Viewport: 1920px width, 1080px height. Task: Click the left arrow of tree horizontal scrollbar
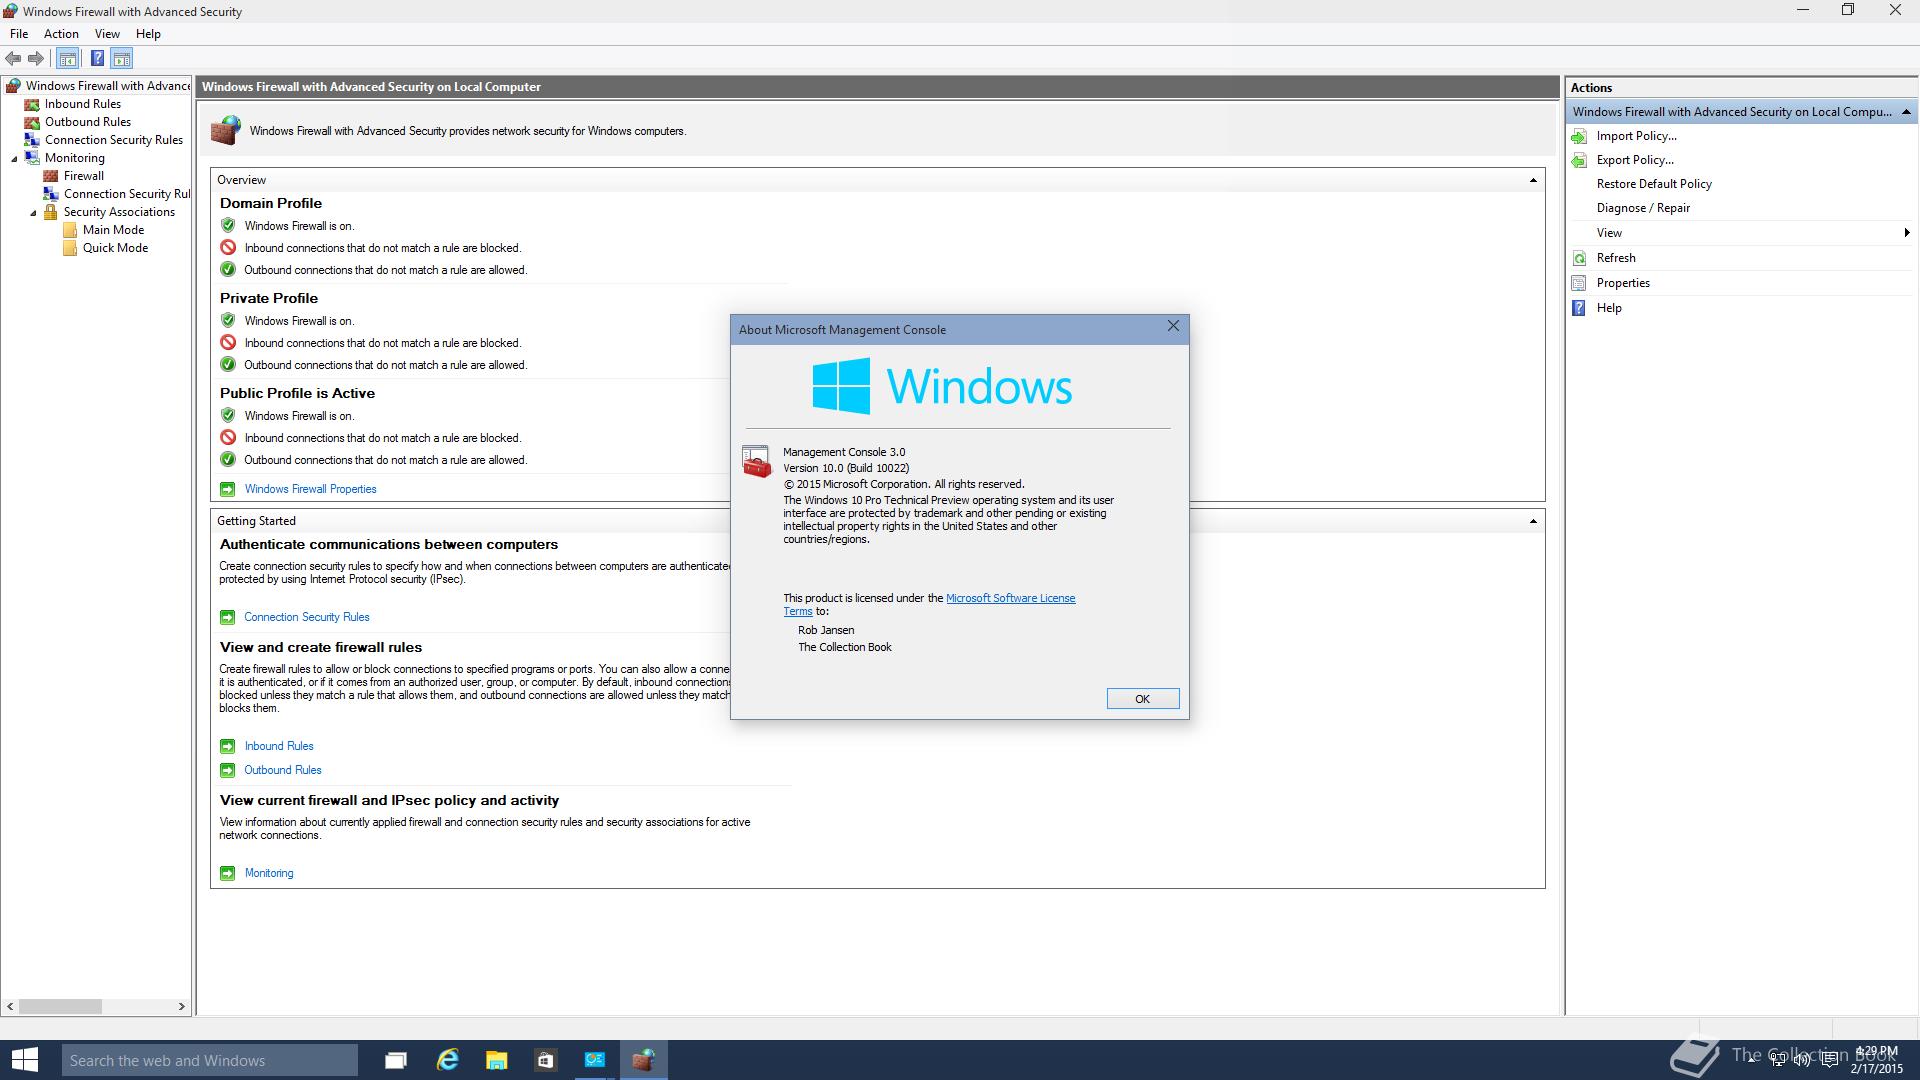(10, 1007)
